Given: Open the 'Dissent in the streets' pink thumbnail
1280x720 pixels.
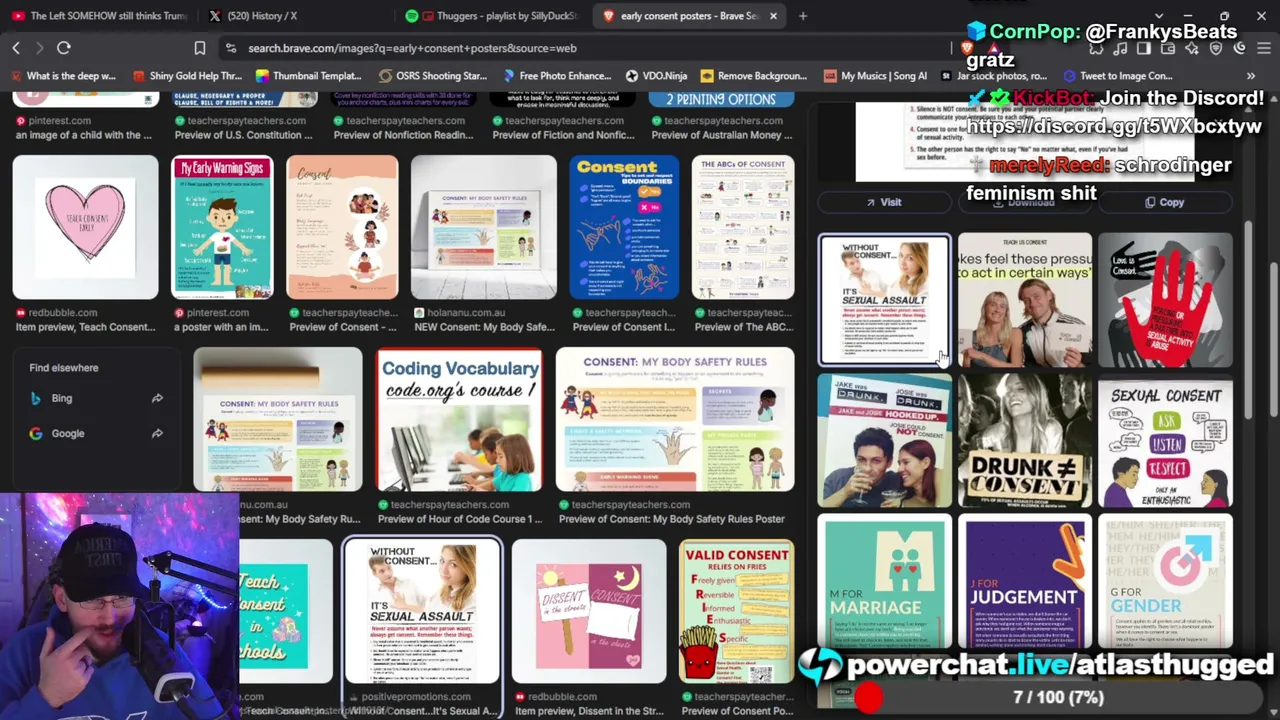Looking at the screenshot, I should click(x=589, y=611).
